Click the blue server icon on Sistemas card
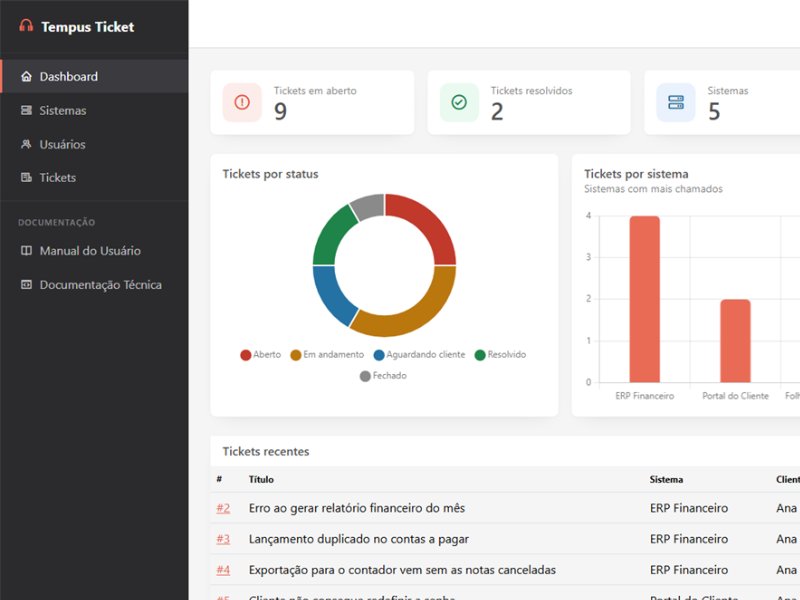Screen dimensions: 800x600 point(676,103)
